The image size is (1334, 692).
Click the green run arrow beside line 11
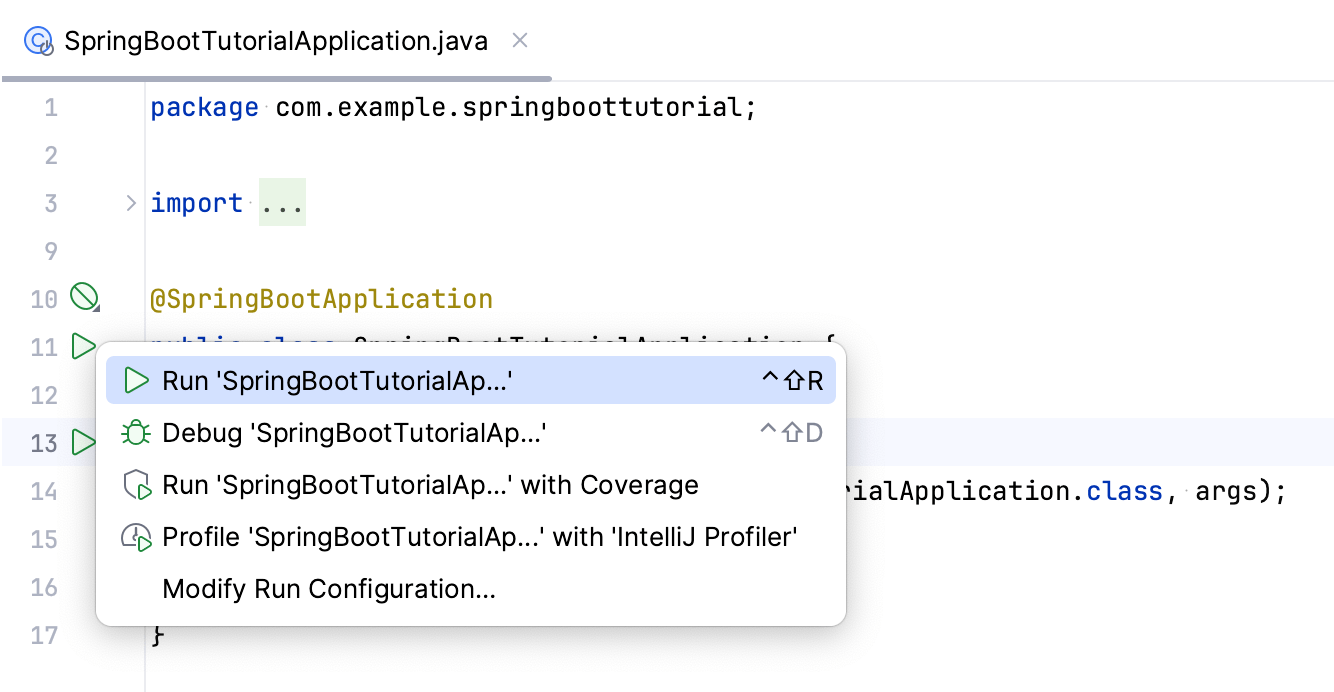tap(84, 347)
